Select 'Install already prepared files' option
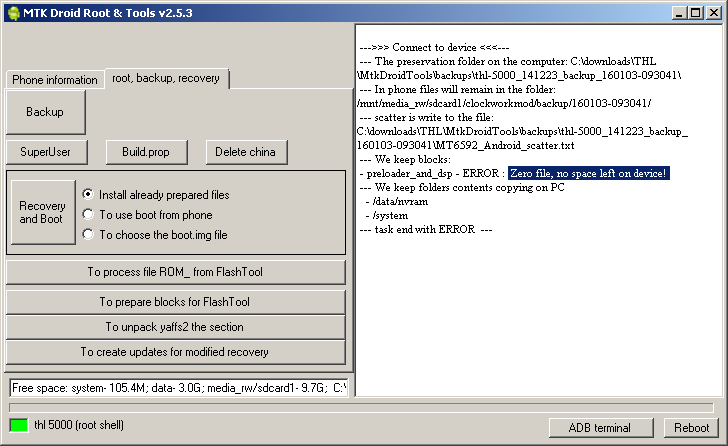Viewport: 728px width, 446px height. tap(88, 194)
